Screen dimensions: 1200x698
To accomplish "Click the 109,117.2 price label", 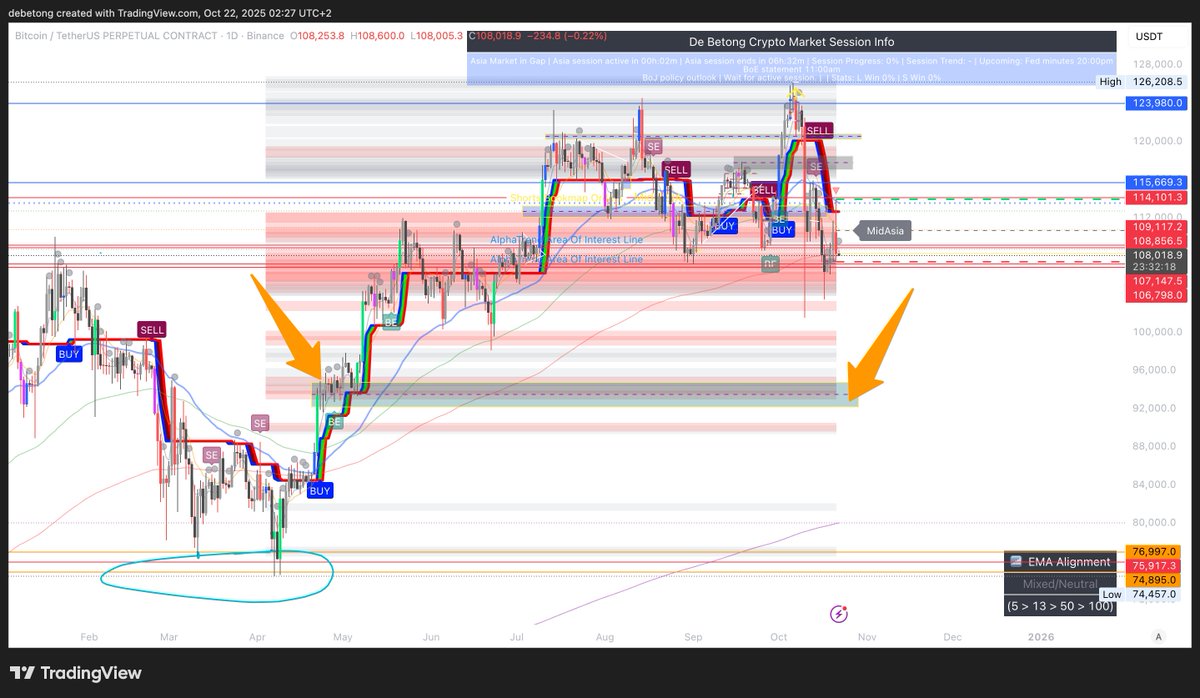I will pyautogui.click(x=1156, y=227).
